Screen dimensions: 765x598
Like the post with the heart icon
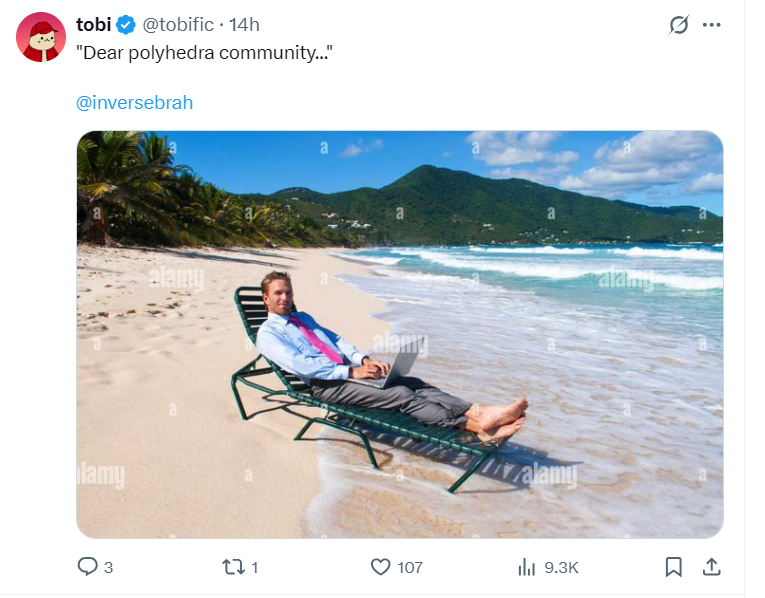(380, 567)
